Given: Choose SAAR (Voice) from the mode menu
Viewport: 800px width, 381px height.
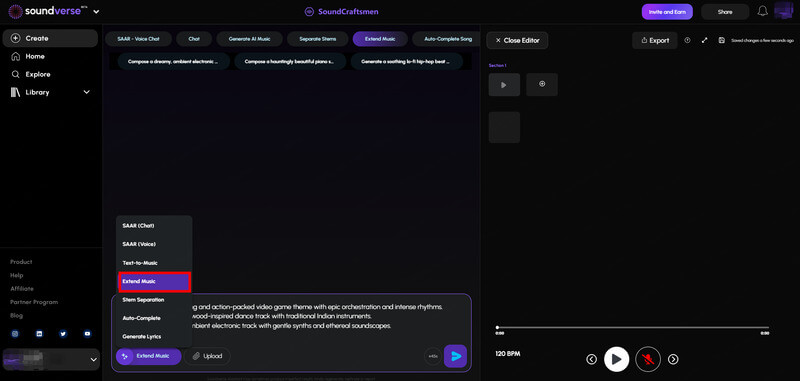Looking at the screenshot, I should click(x=154, y=244).
